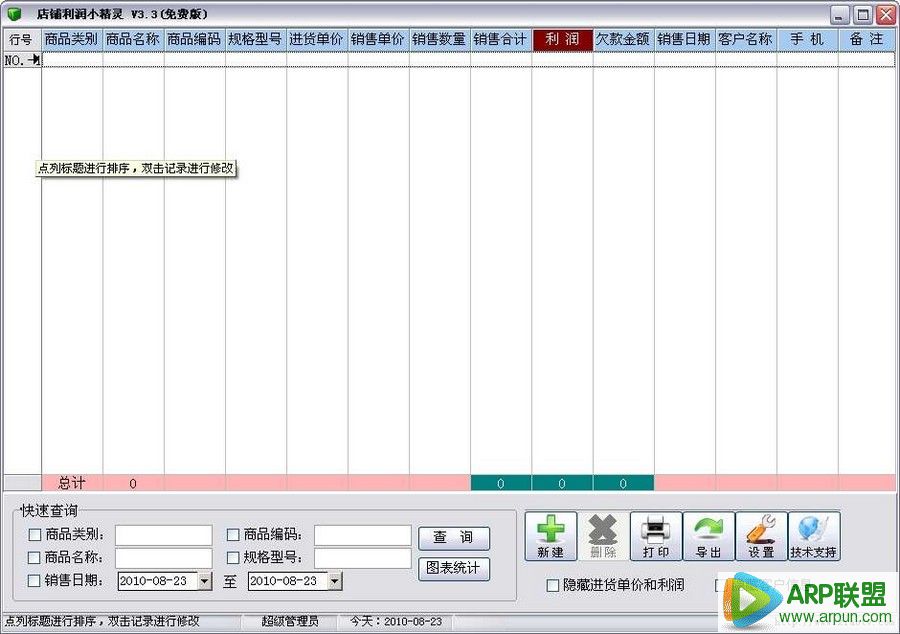900x634 pixels.
Task: Sort by the 销售合计 column header
Action: [500, 39]
